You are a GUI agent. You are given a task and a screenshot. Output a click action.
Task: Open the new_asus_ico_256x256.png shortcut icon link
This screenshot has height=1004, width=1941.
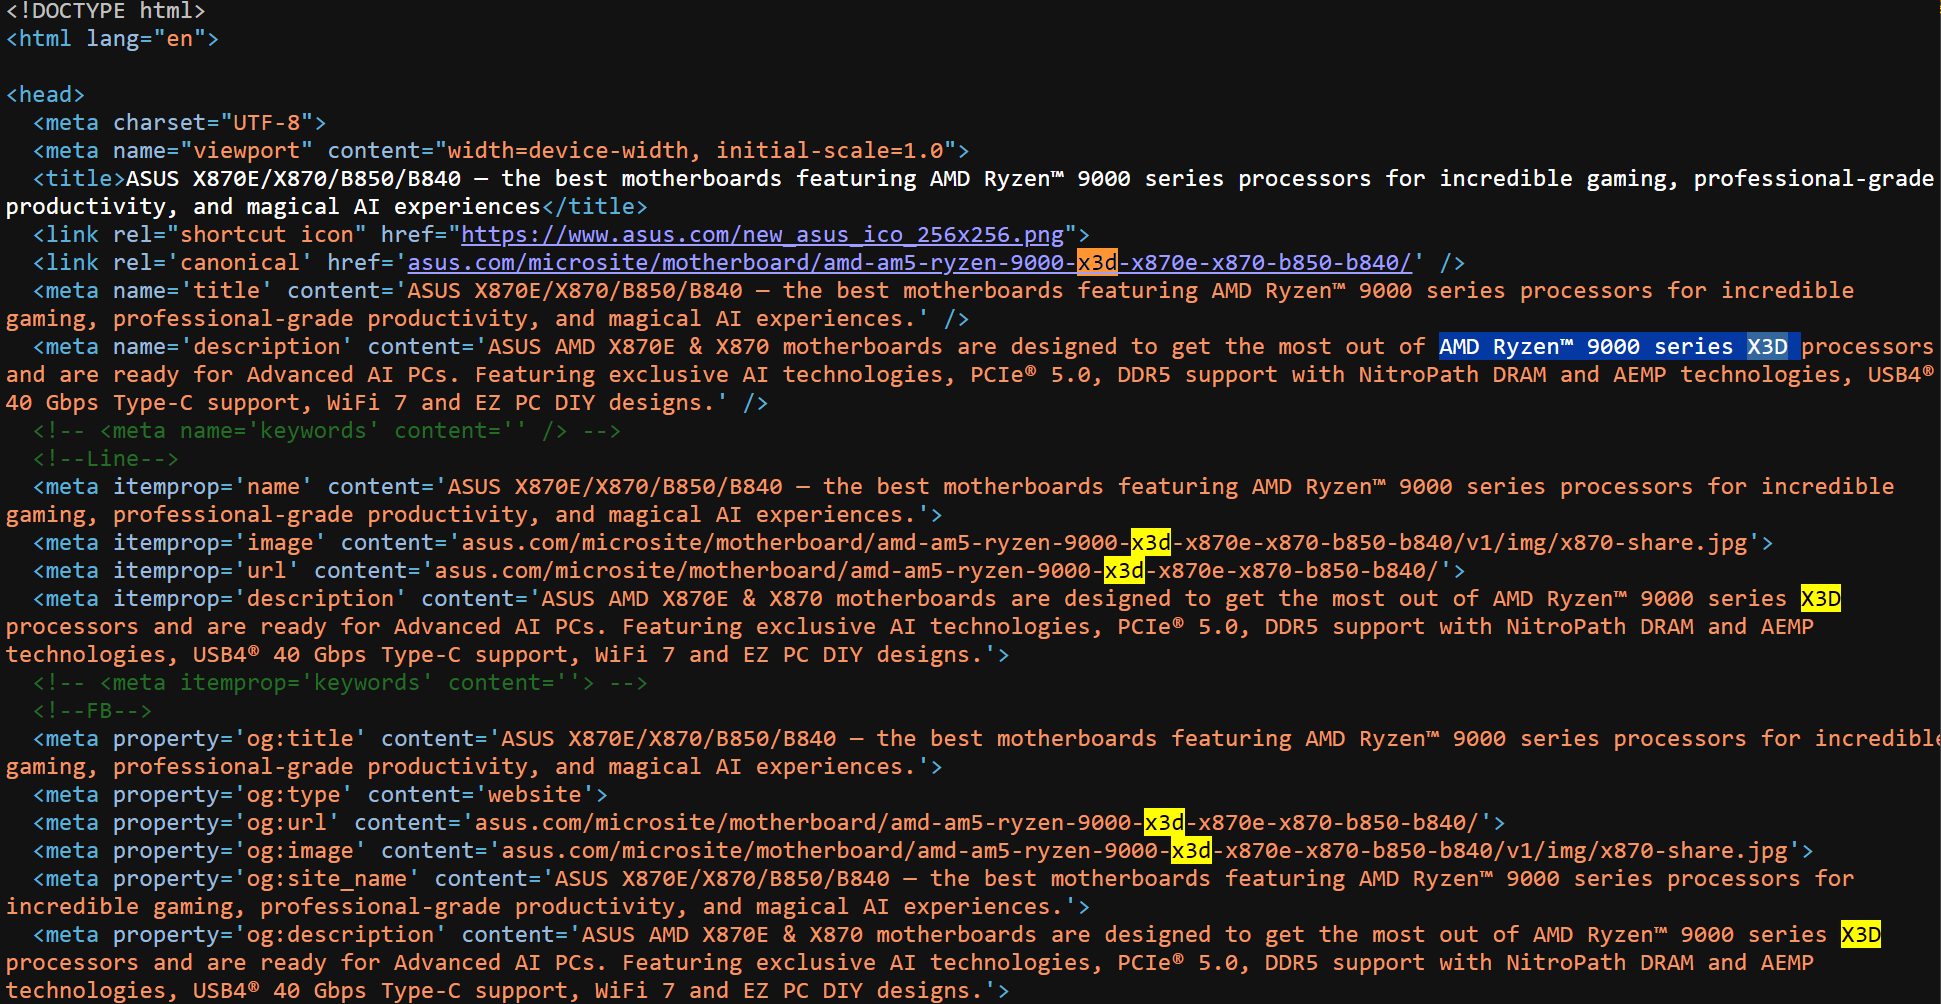pos(762,235)
